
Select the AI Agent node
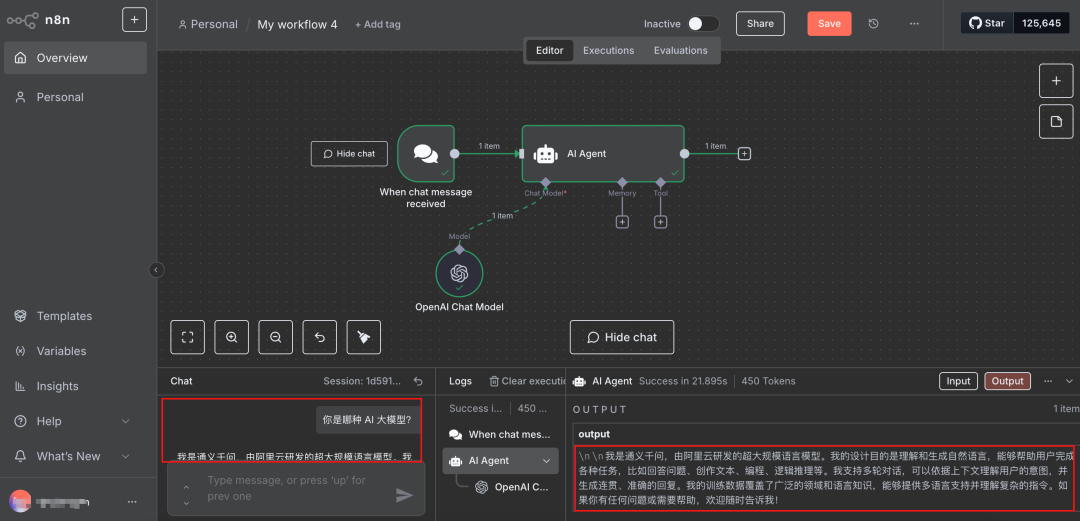point(603,154)
